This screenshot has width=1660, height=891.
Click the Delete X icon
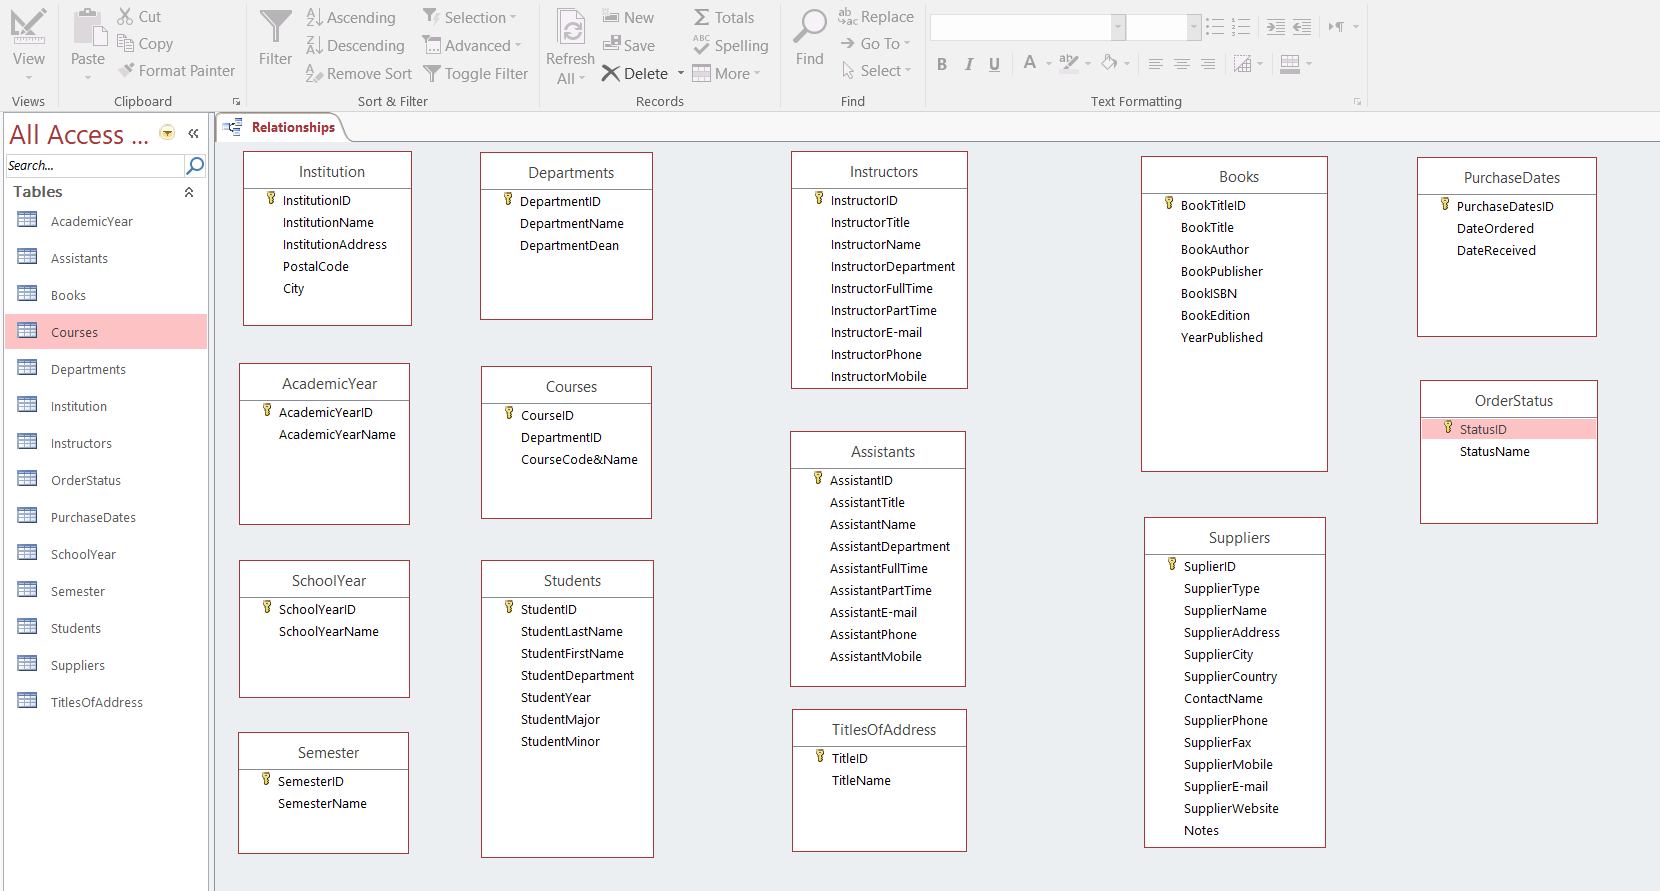coord(611,73)
